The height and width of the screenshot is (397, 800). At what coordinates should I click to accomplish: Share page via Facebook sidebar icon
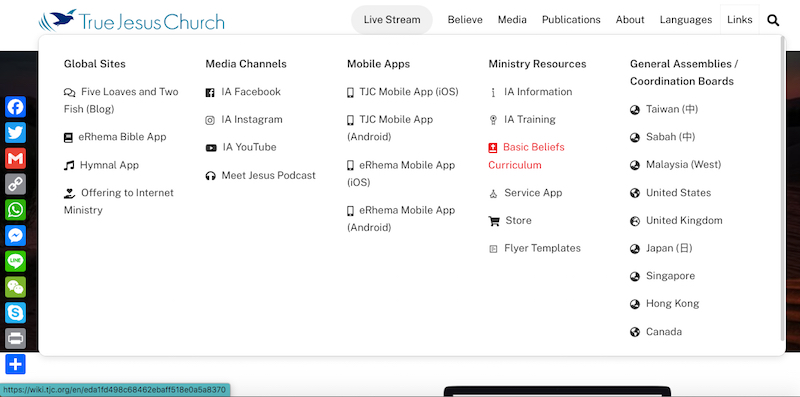(15, 107)
